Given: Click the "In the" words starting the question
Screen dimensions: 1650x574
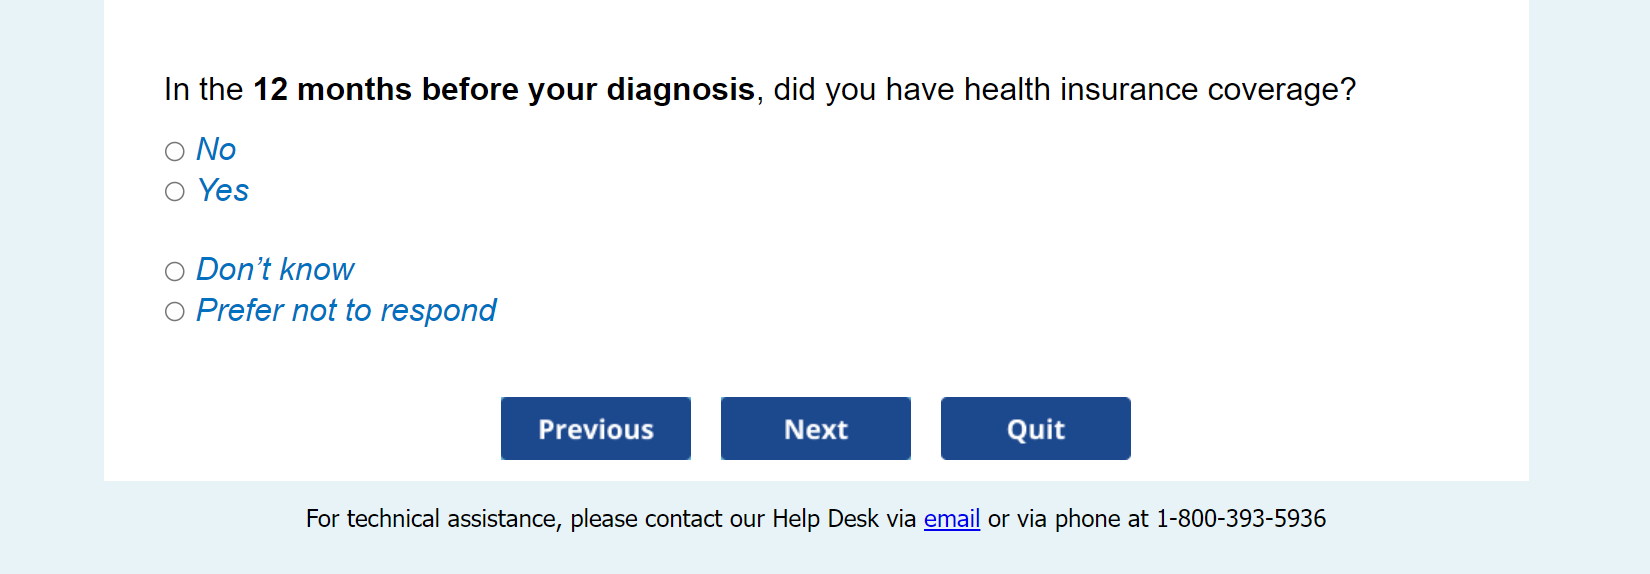Looking at the screenshot, I should pyautogui.click(x=203, y=90).
